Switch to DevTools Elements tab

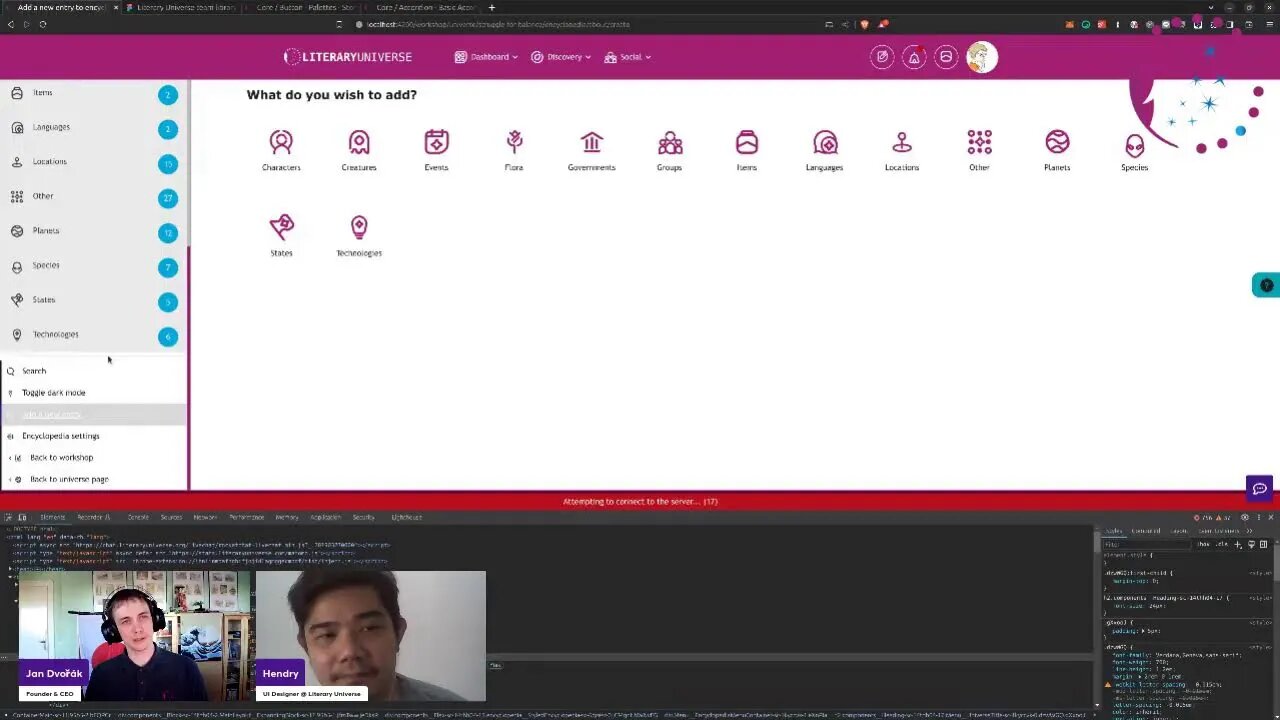click(52, 517)
